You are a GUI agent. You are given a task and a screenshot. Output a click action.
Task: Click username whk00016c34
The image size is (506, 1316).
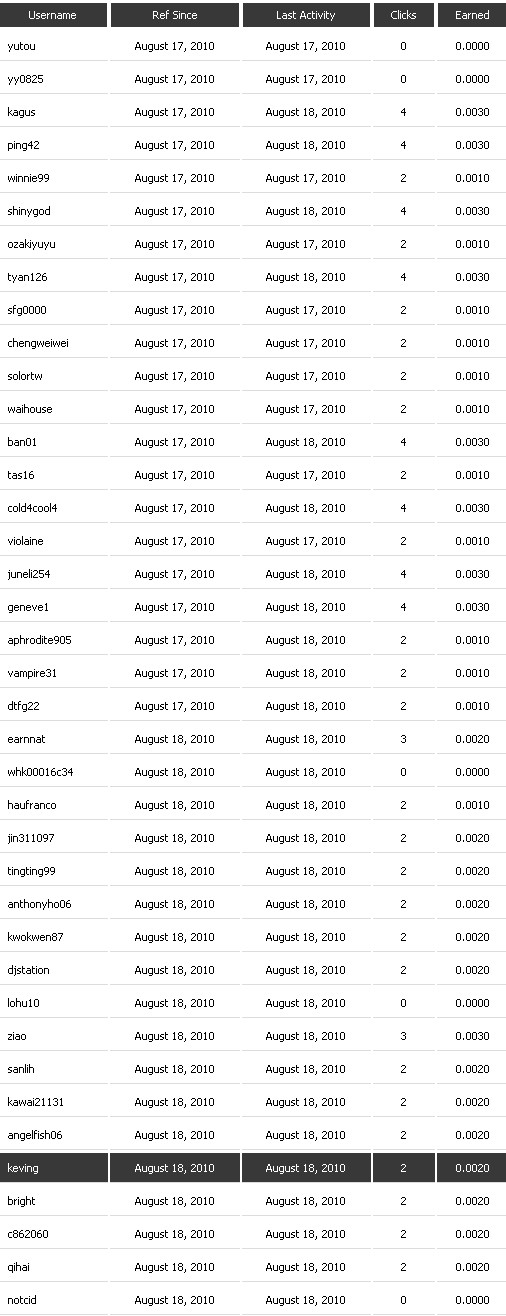(x=40, y=772)
